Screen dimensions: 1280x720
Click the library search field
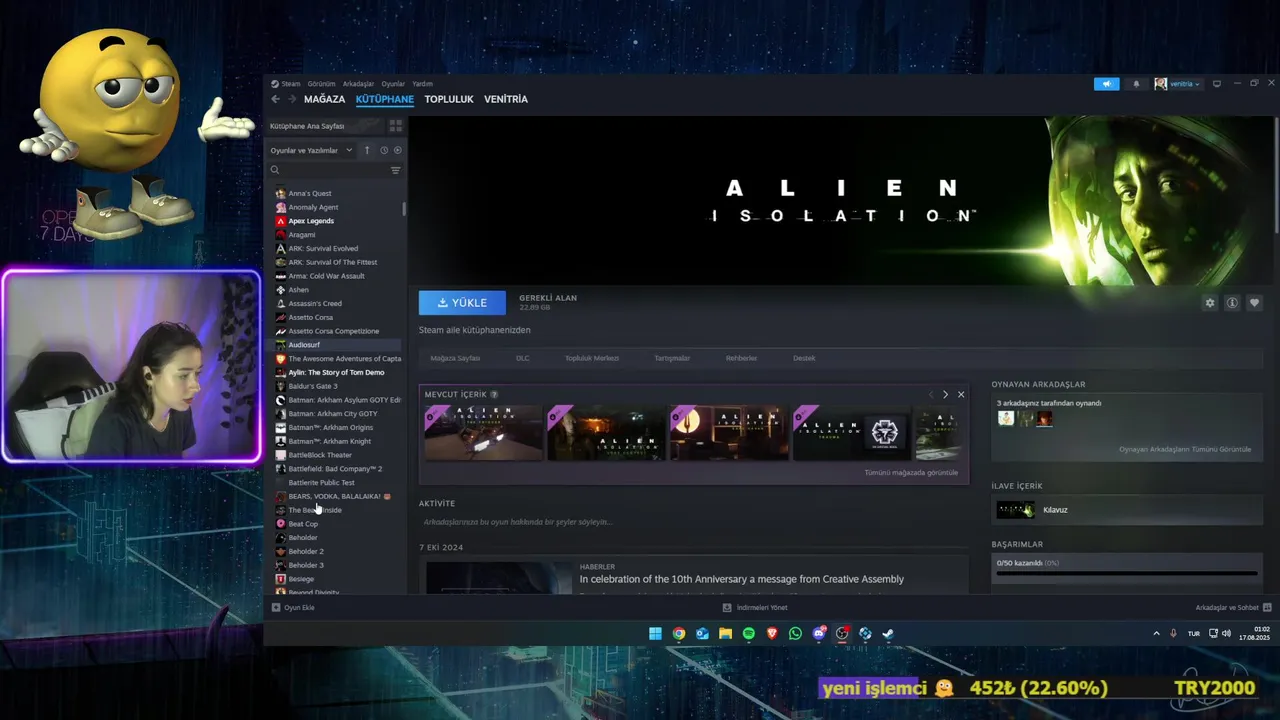pyautogui.click(x=328, y=170)
